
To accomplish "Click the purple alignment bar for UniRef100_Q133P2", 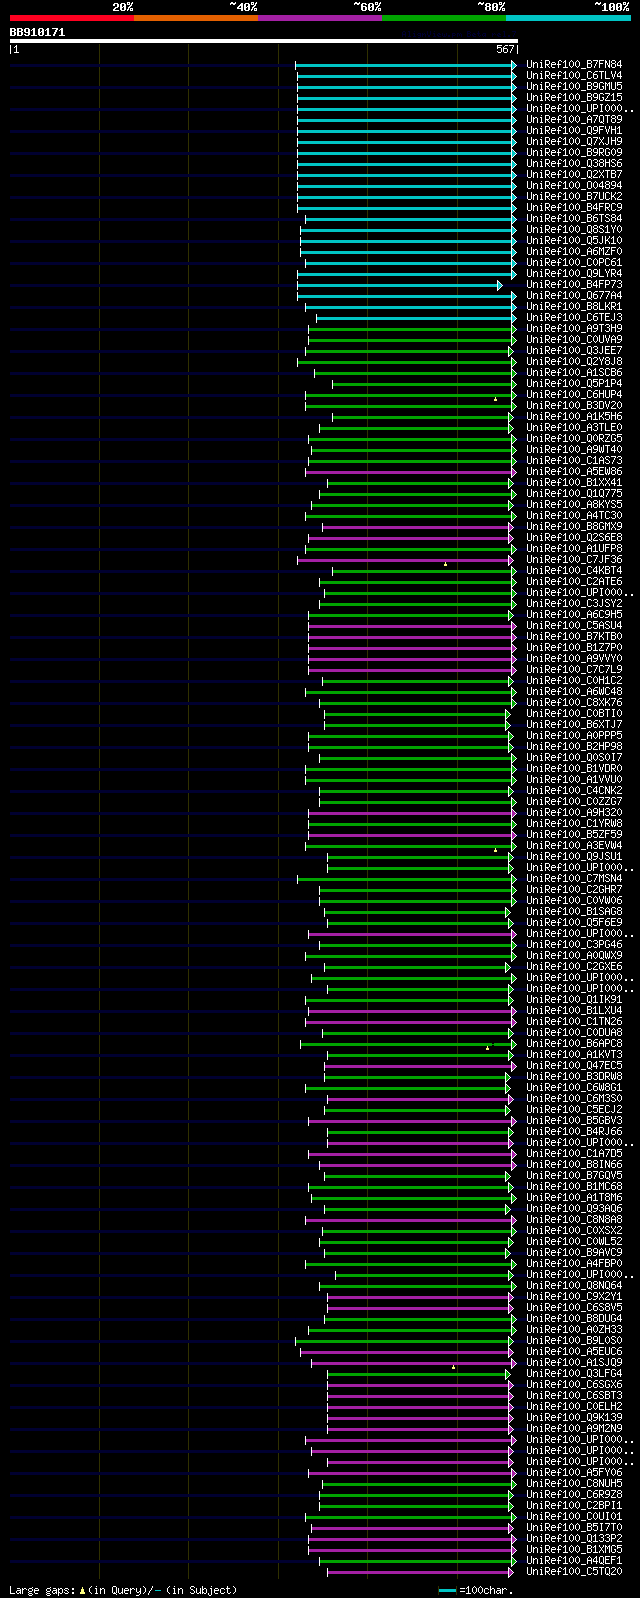I will click(411, 1539).
